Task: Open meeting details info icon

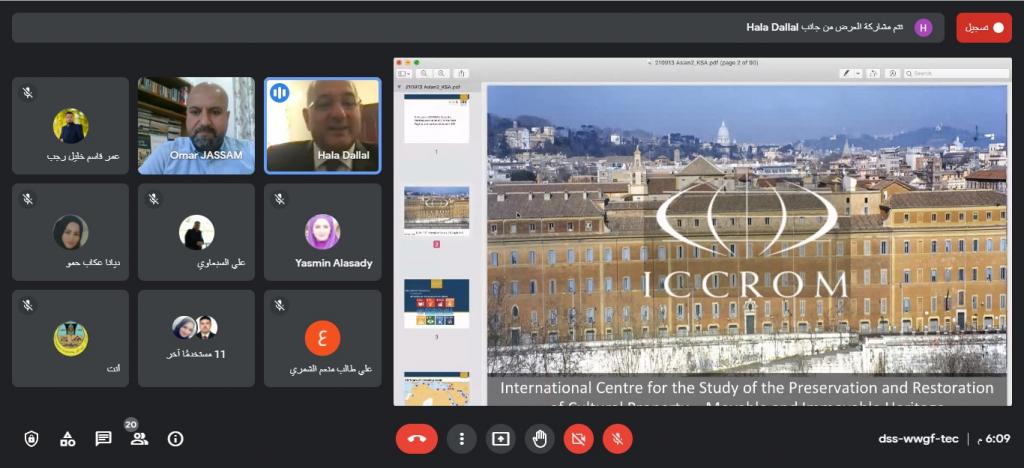Action: point(175,438)
